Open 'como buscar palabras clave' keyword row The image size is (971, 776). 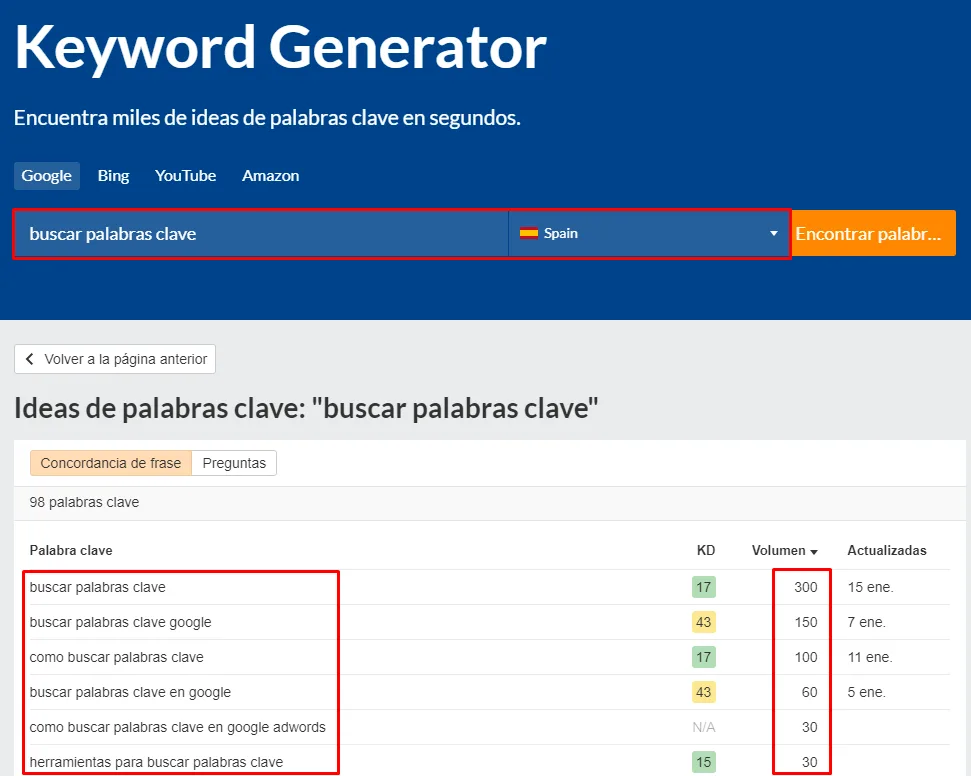[116, 657]
